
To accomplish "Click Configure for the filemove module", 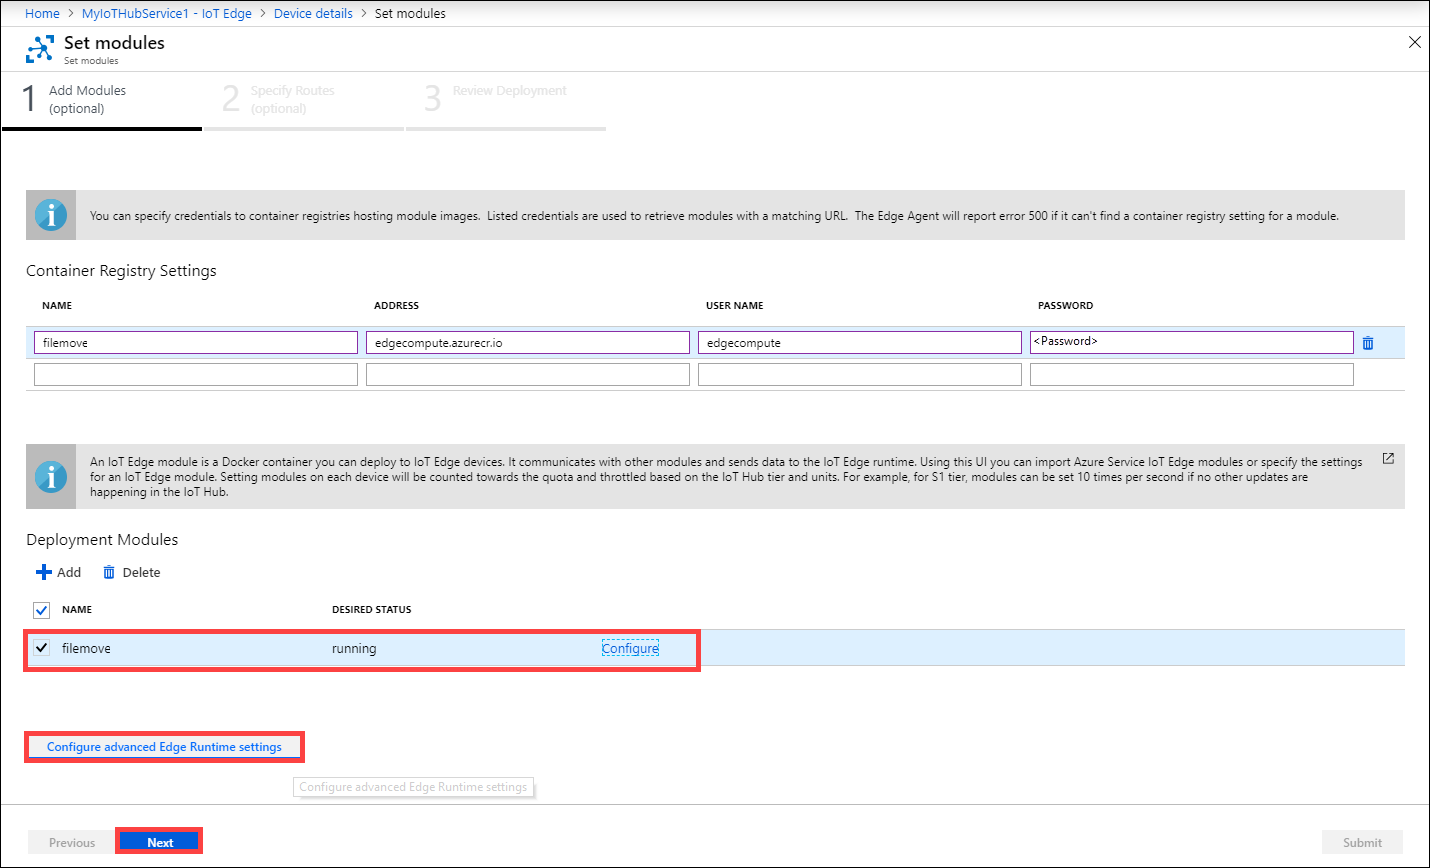I will click(630, 647).
